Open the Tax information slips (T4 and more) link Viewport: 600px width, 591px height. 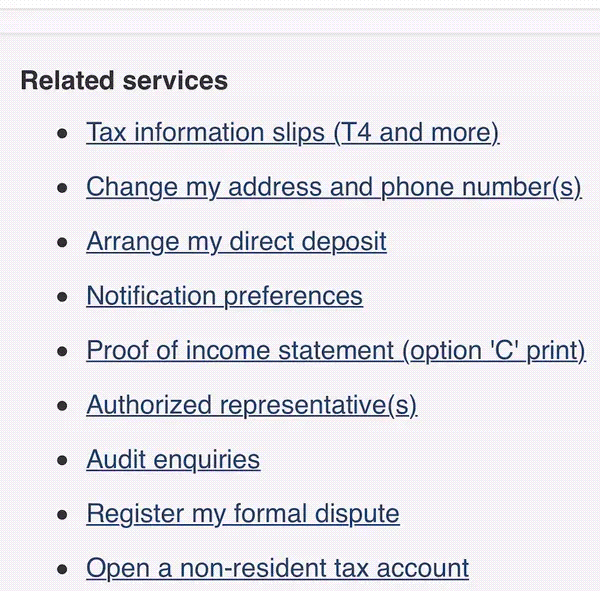(292, 133)
